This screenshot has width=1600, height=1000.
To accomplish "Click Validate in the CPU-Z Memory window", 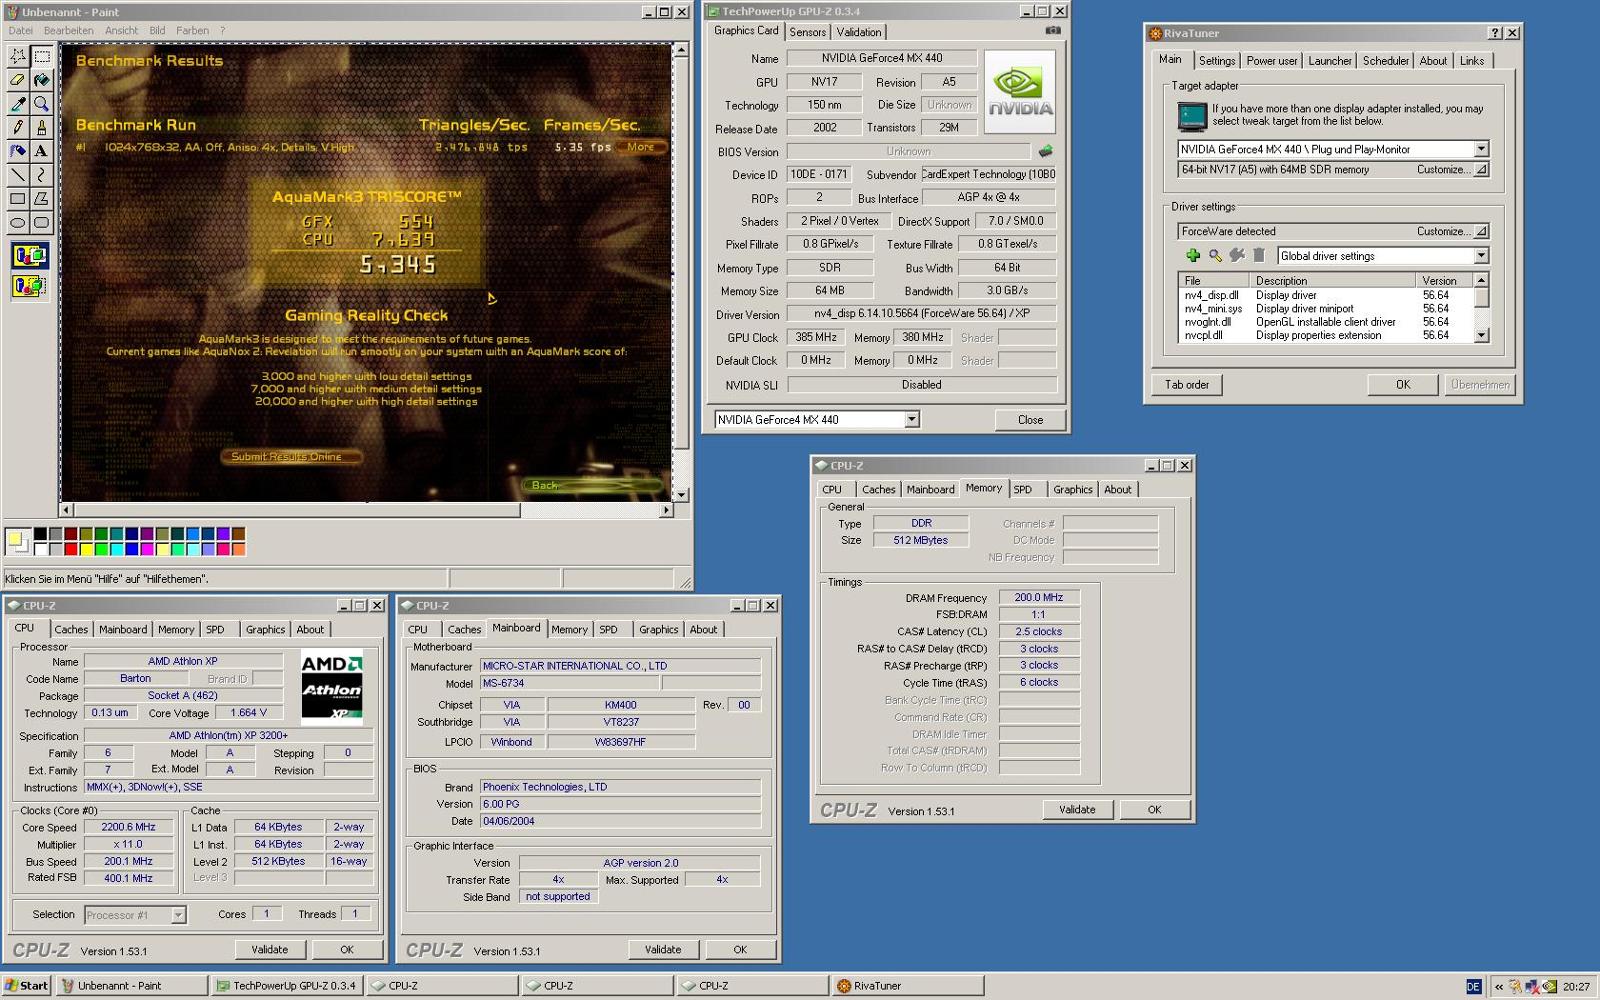I will (x=1077, y=810).
